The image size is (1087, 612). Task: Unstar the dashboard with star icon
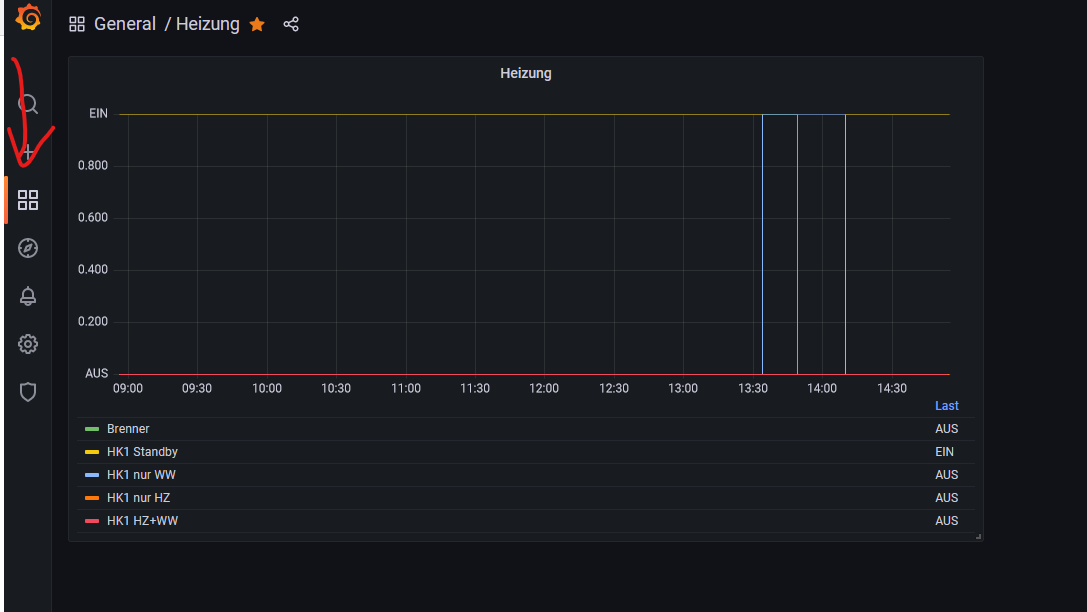click(257, 24)
